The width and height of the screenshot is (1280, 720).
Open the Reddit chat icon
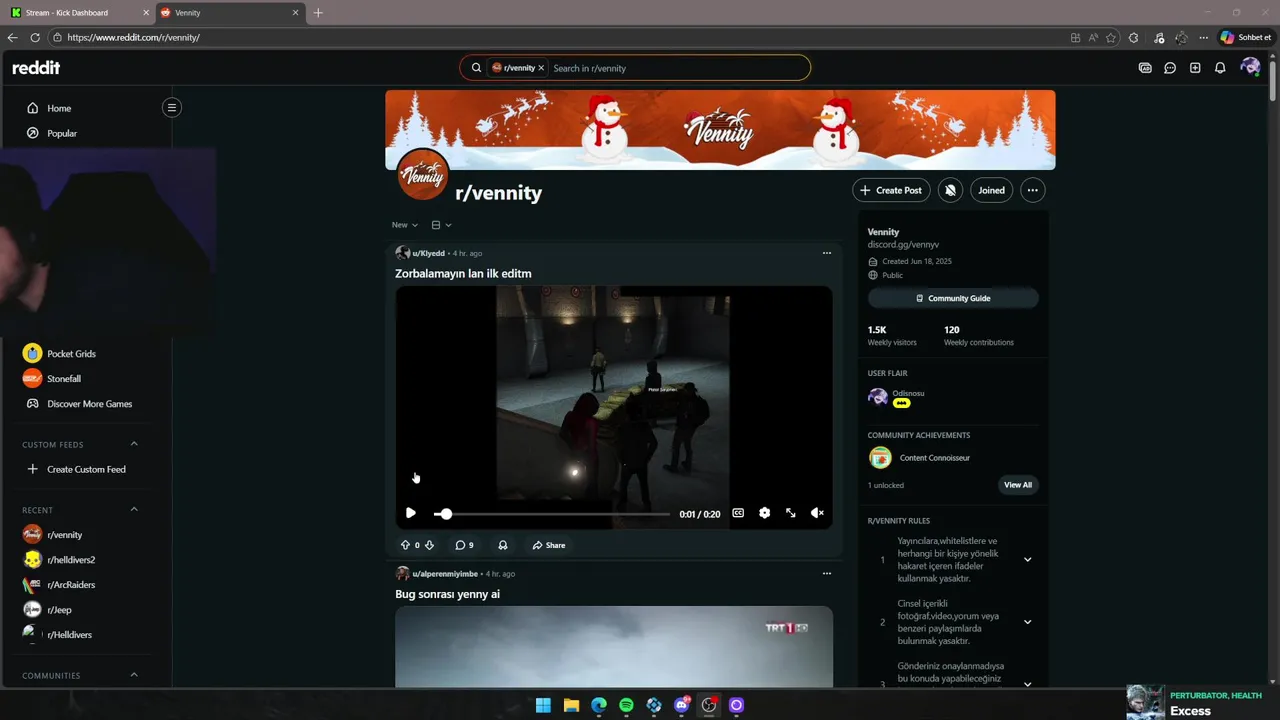[x=1170, y=68]
